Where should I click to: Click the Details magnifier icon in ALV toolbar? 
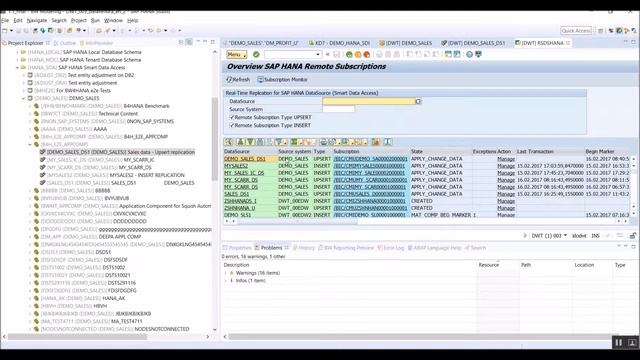229,142
